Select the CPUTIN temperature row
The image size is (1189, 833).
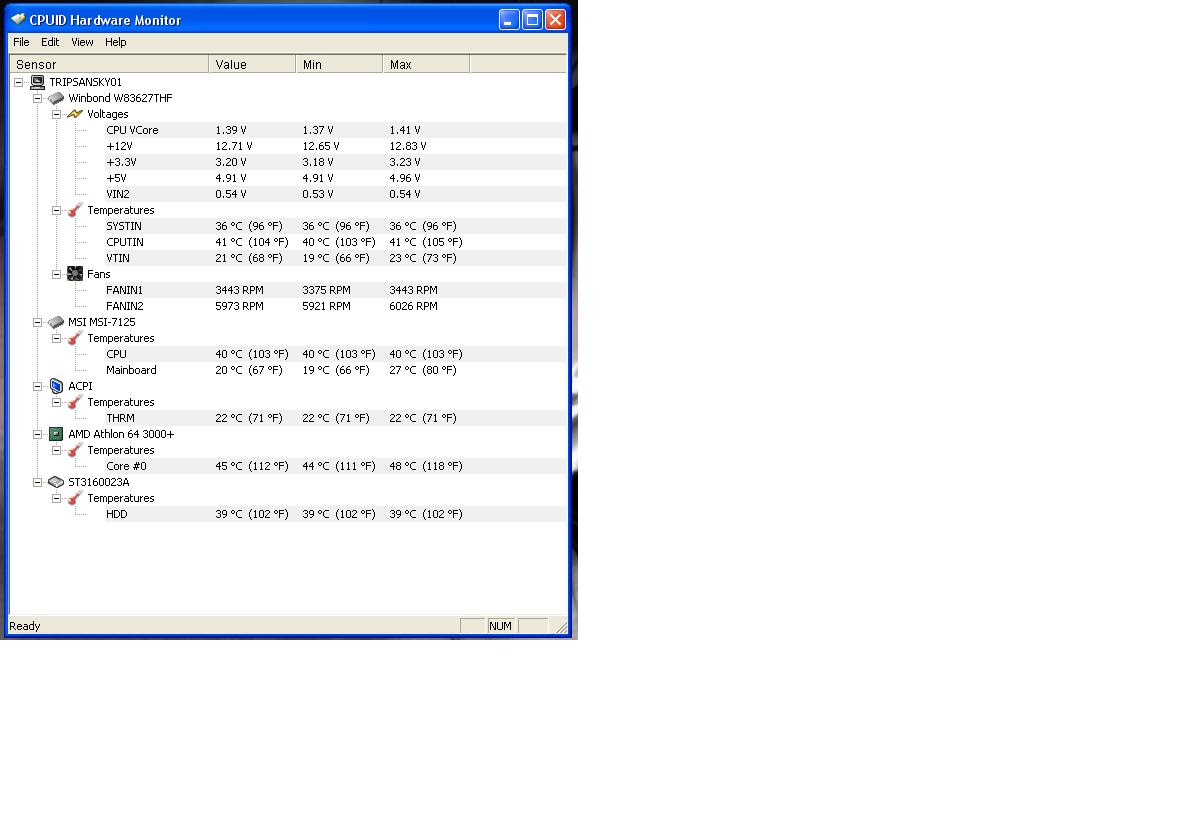click(x=335, y=242)
